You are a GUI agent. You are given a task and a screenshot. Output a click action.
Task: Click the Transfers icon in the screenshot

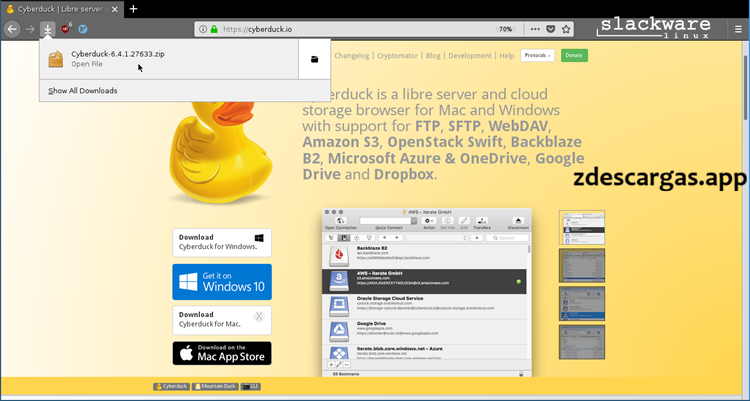pos(482,221)
